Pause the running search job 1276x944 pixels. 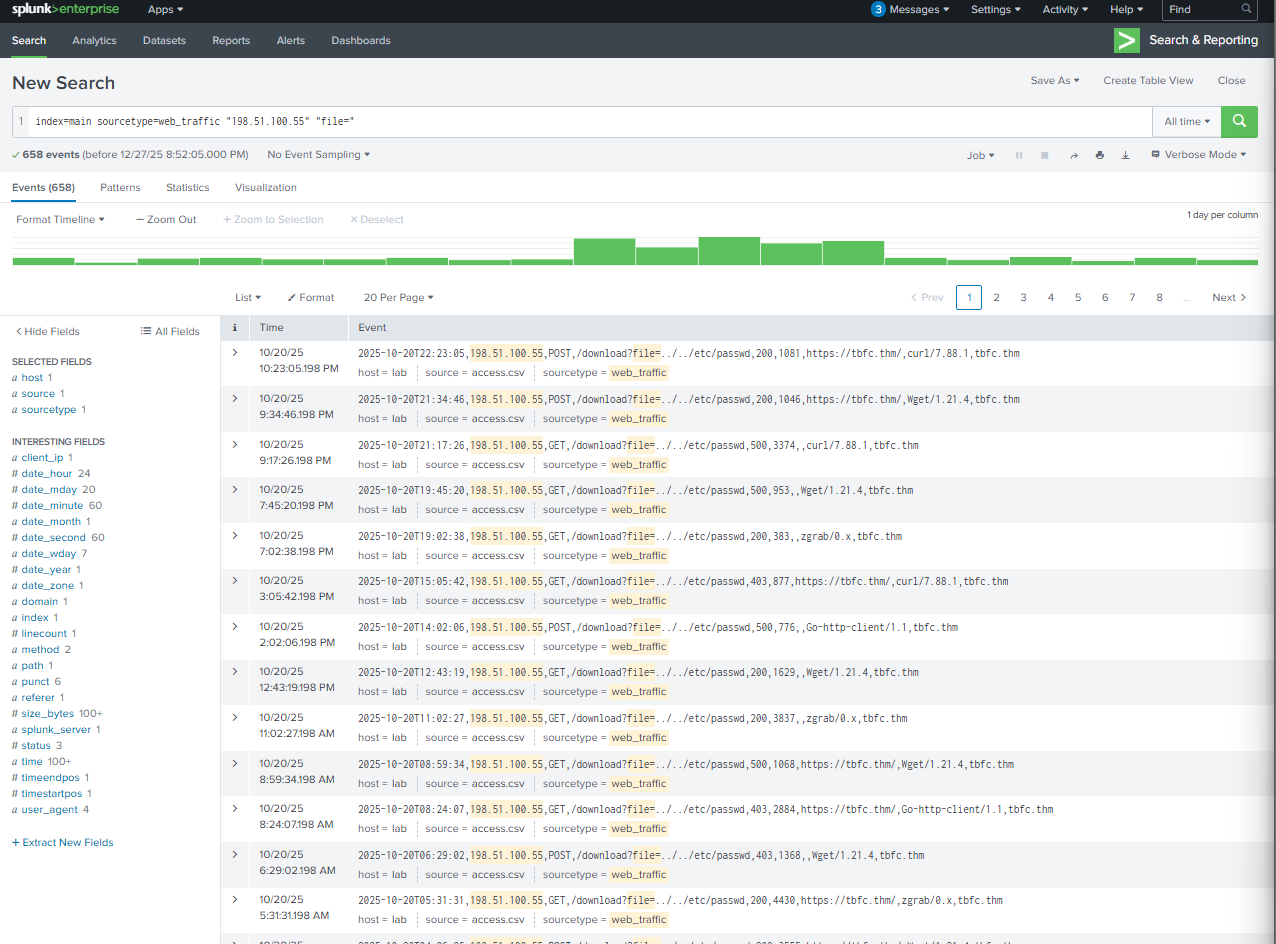pyautogui.click(x=1019, y=155)
